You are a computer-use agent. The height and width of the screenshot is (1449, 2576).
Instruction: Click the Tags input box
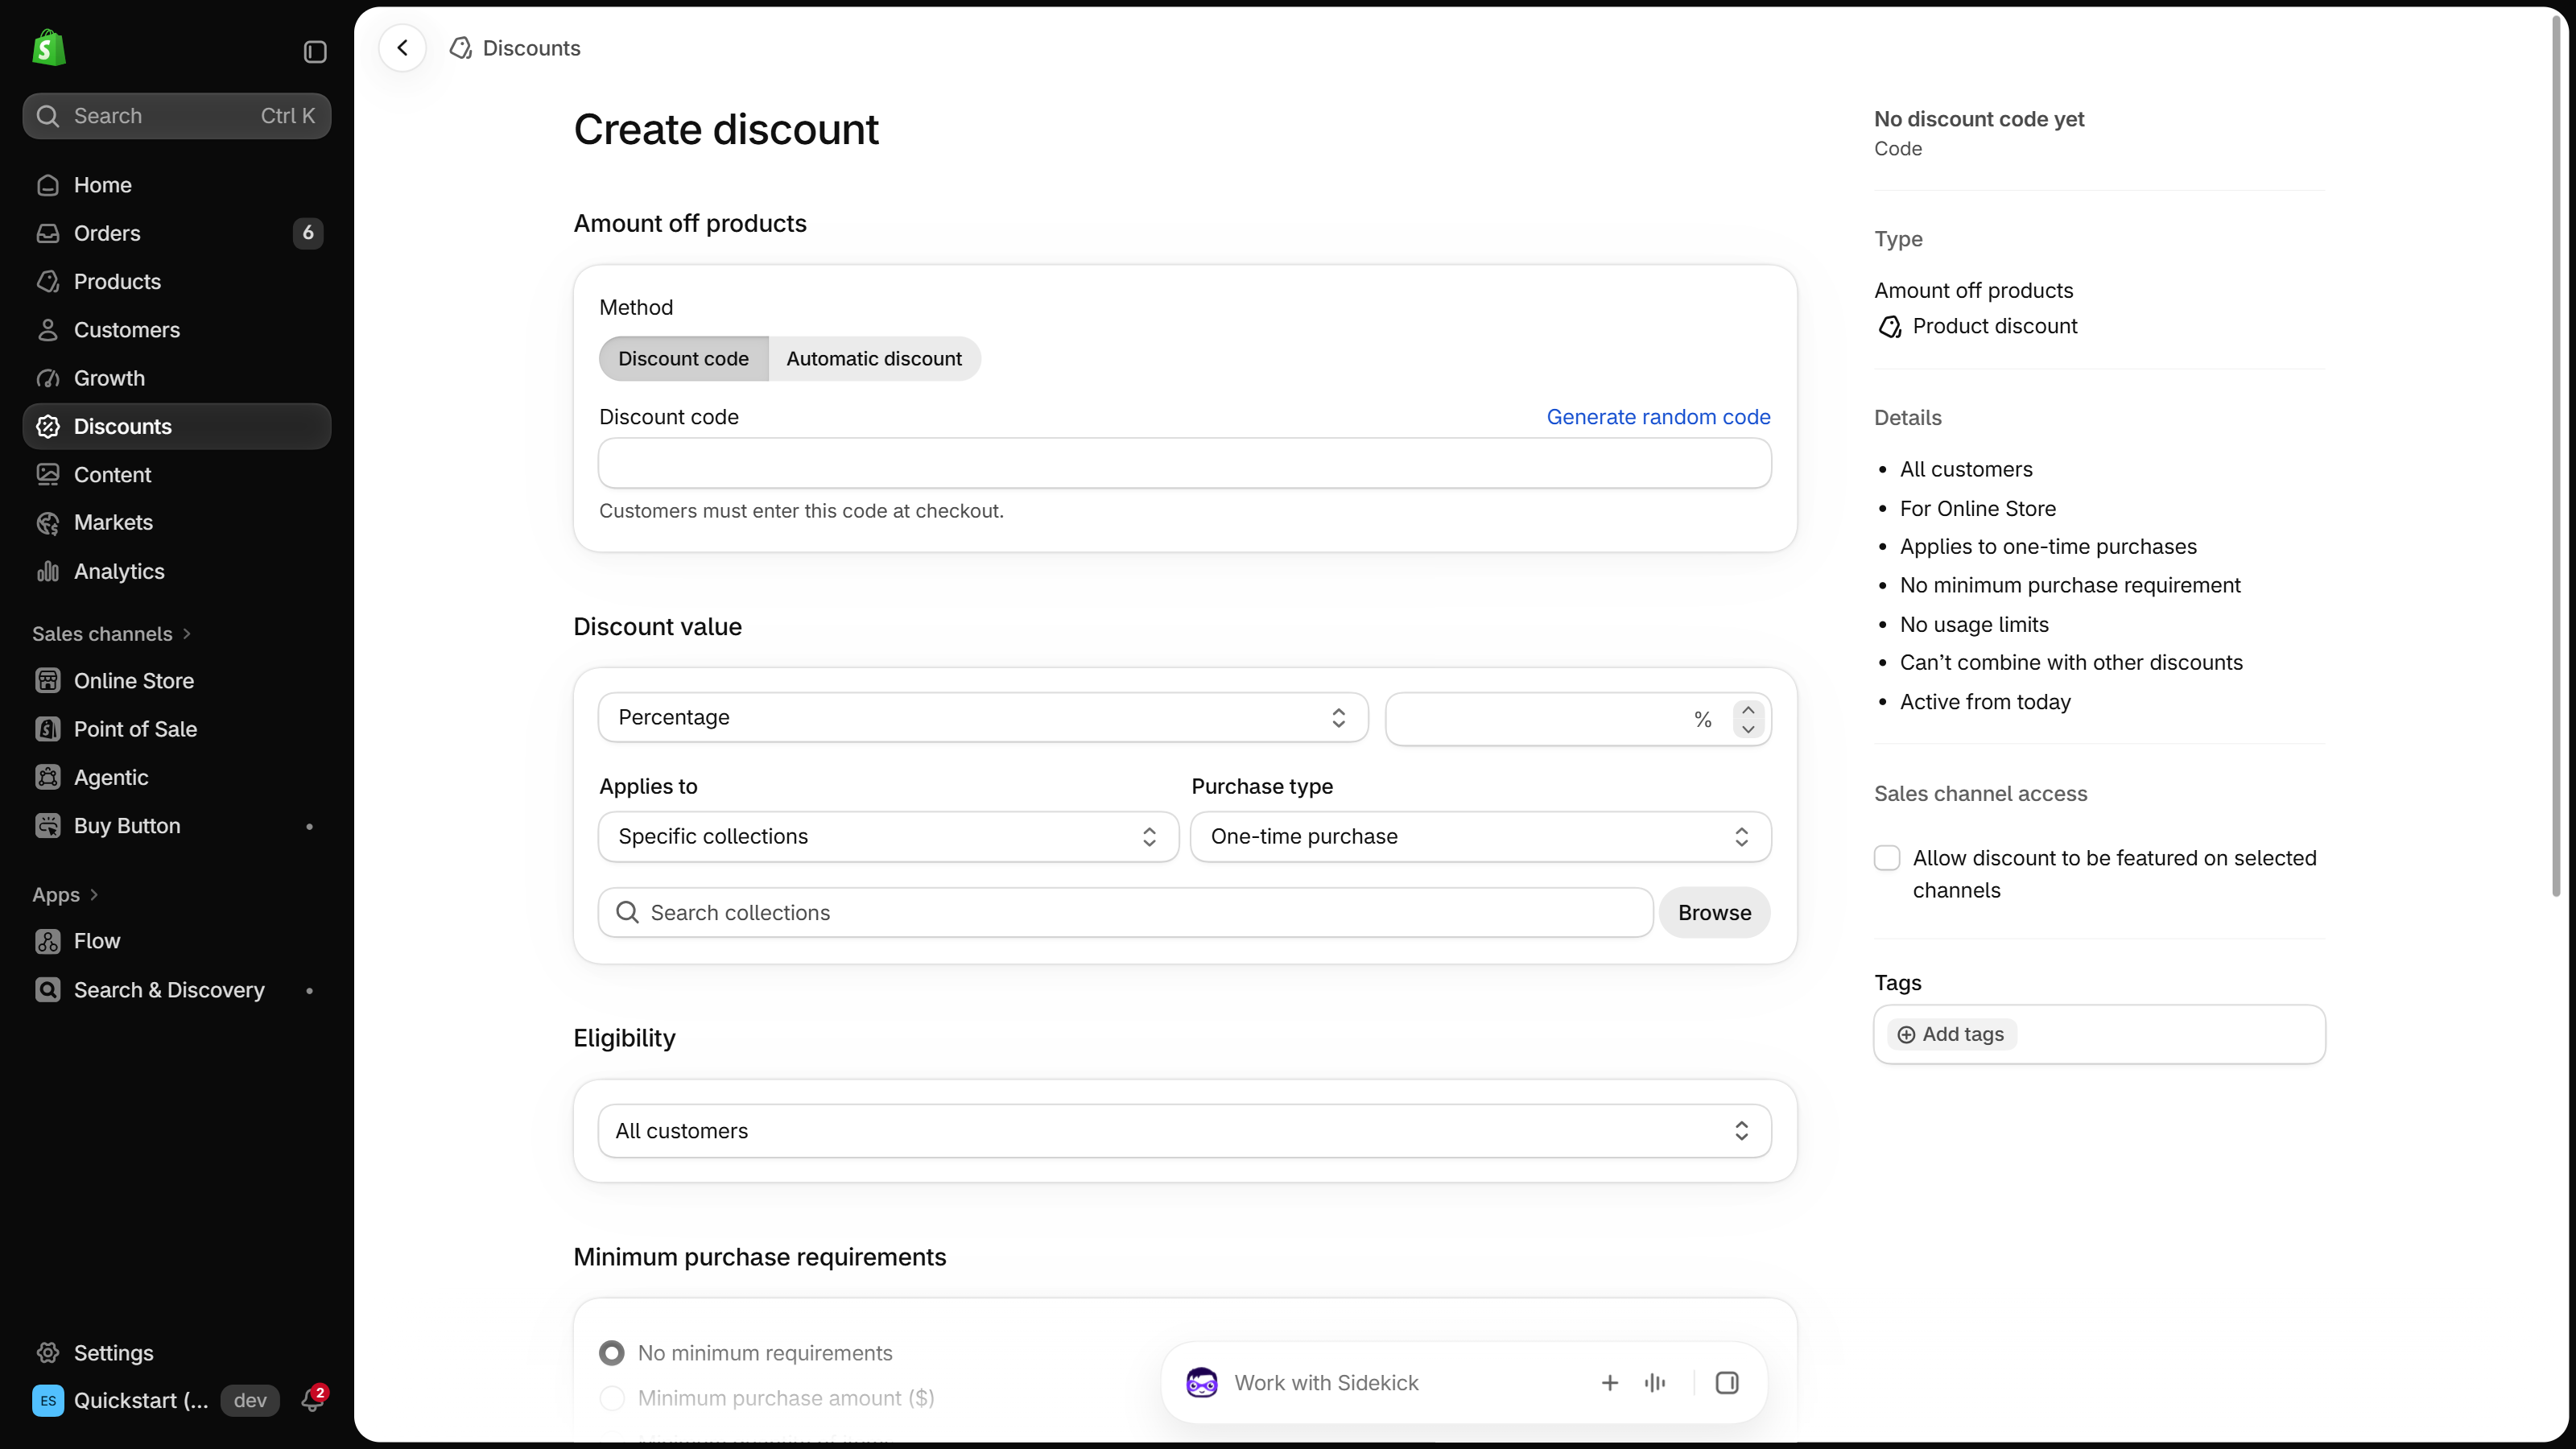2099,1034
